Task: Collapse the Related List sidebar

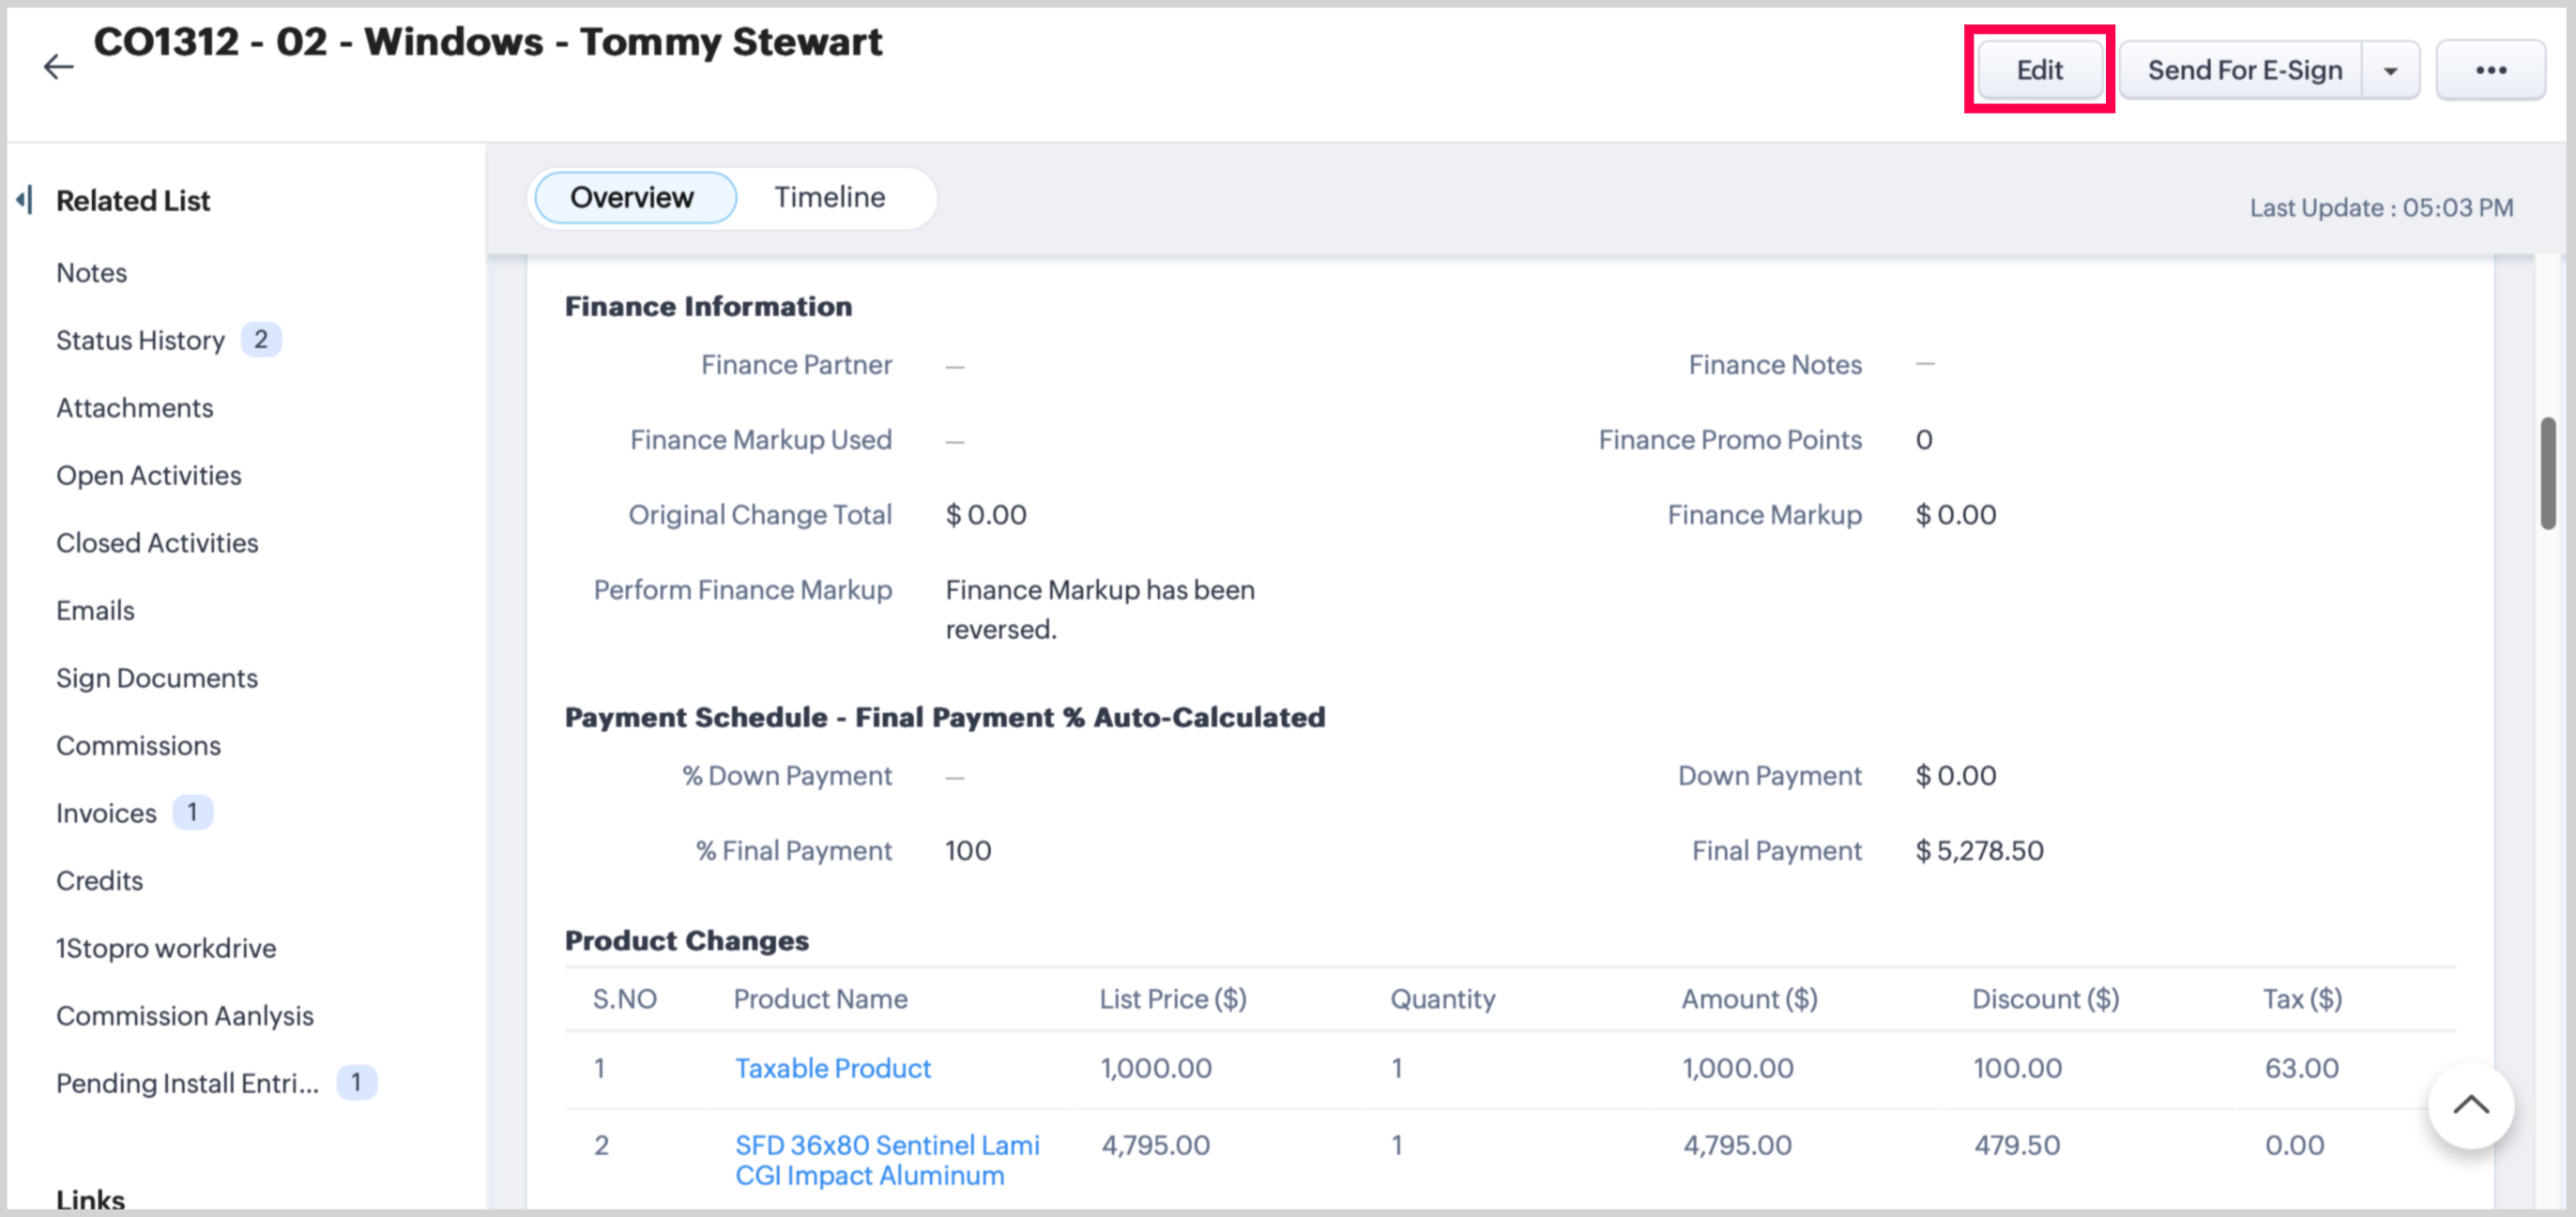Action: 25,200
